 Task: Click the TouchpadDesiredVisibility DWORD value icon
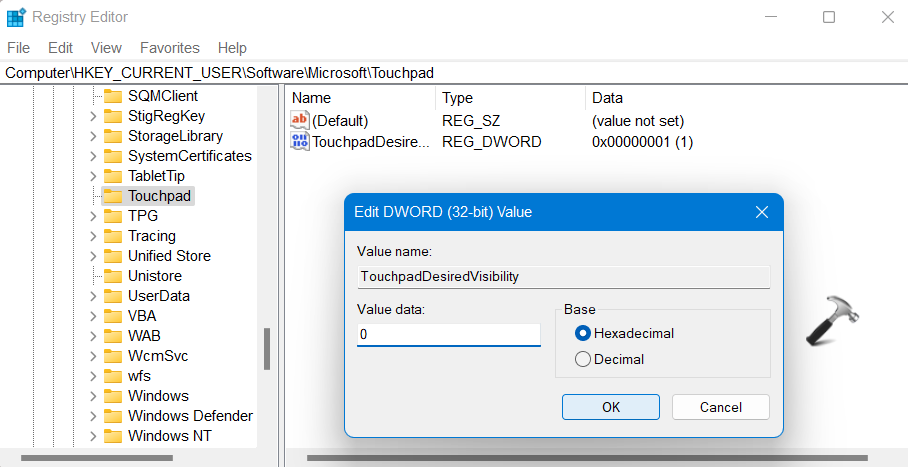(300, 142)
